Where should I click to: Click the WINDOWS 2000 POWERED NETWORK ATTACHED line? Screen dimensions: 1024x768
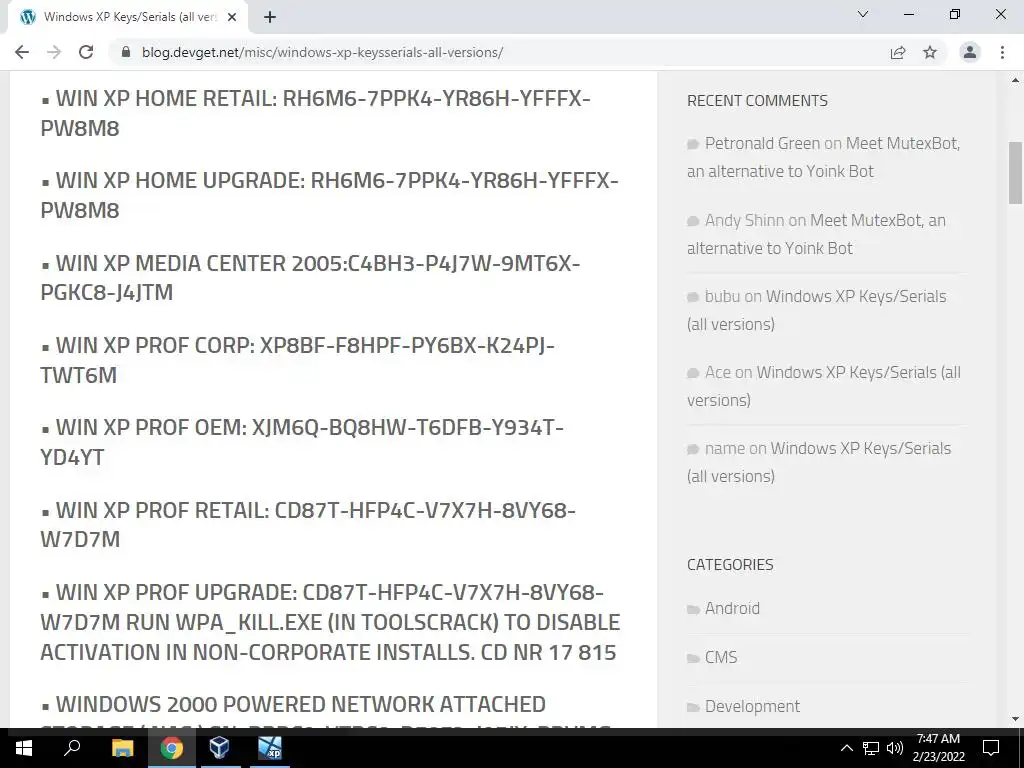click(294, 705)
